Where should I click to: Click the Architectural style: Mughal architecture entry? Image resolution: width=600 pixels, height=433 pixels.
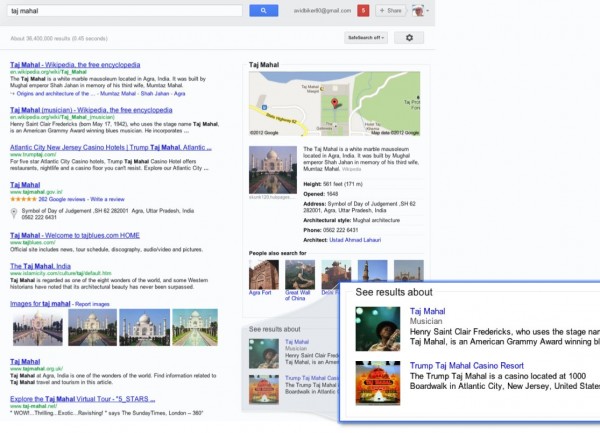[352, 220]
